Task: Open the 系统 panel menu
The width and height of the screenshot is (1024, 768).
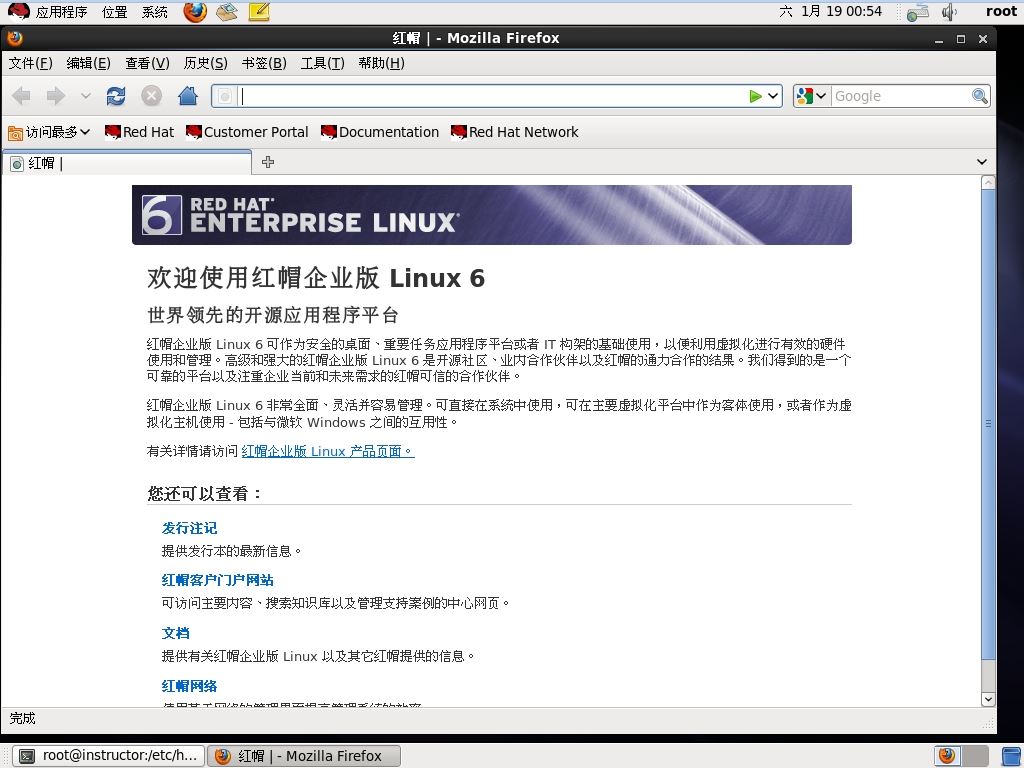Action: 155,12
